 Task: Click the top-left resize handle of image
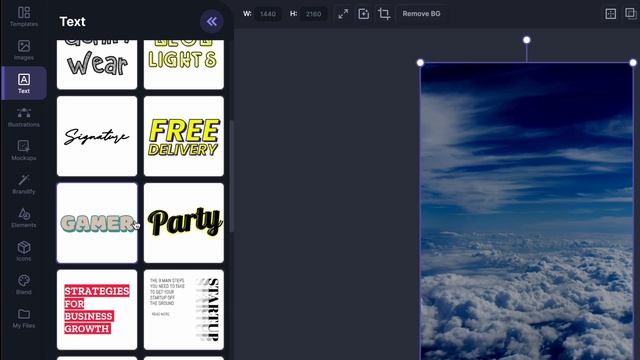(420, 62)
